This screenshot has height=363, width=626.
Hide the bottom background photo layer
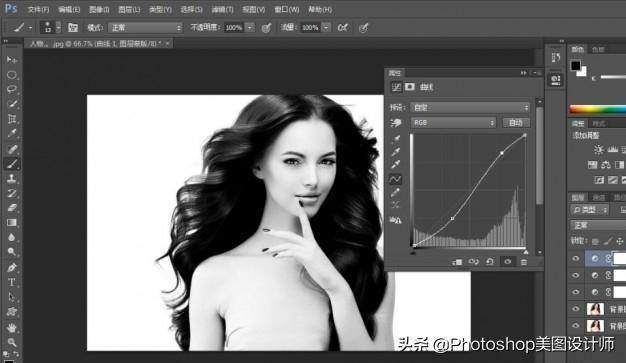(575, 325)
